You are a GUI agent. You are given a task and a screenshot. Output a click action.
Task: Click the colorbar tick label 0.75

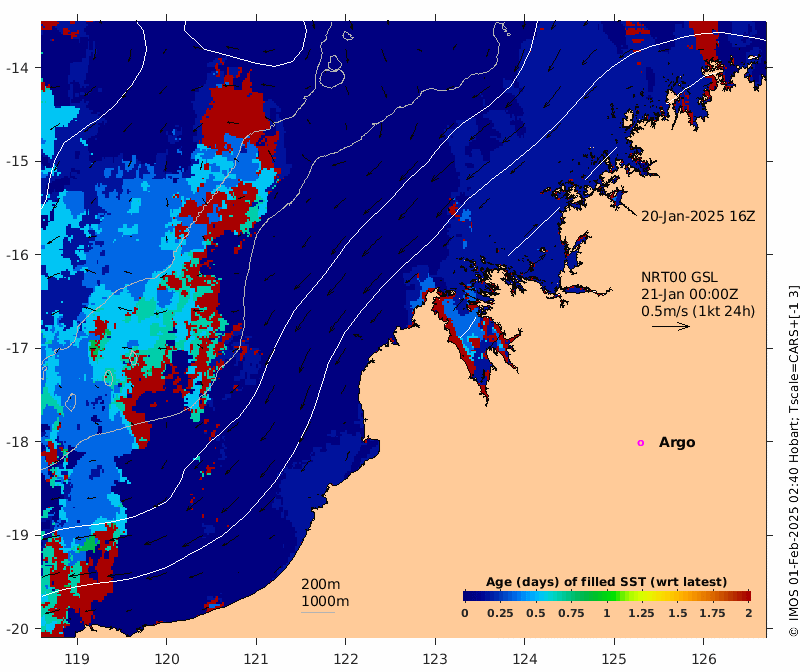point(571,613)
